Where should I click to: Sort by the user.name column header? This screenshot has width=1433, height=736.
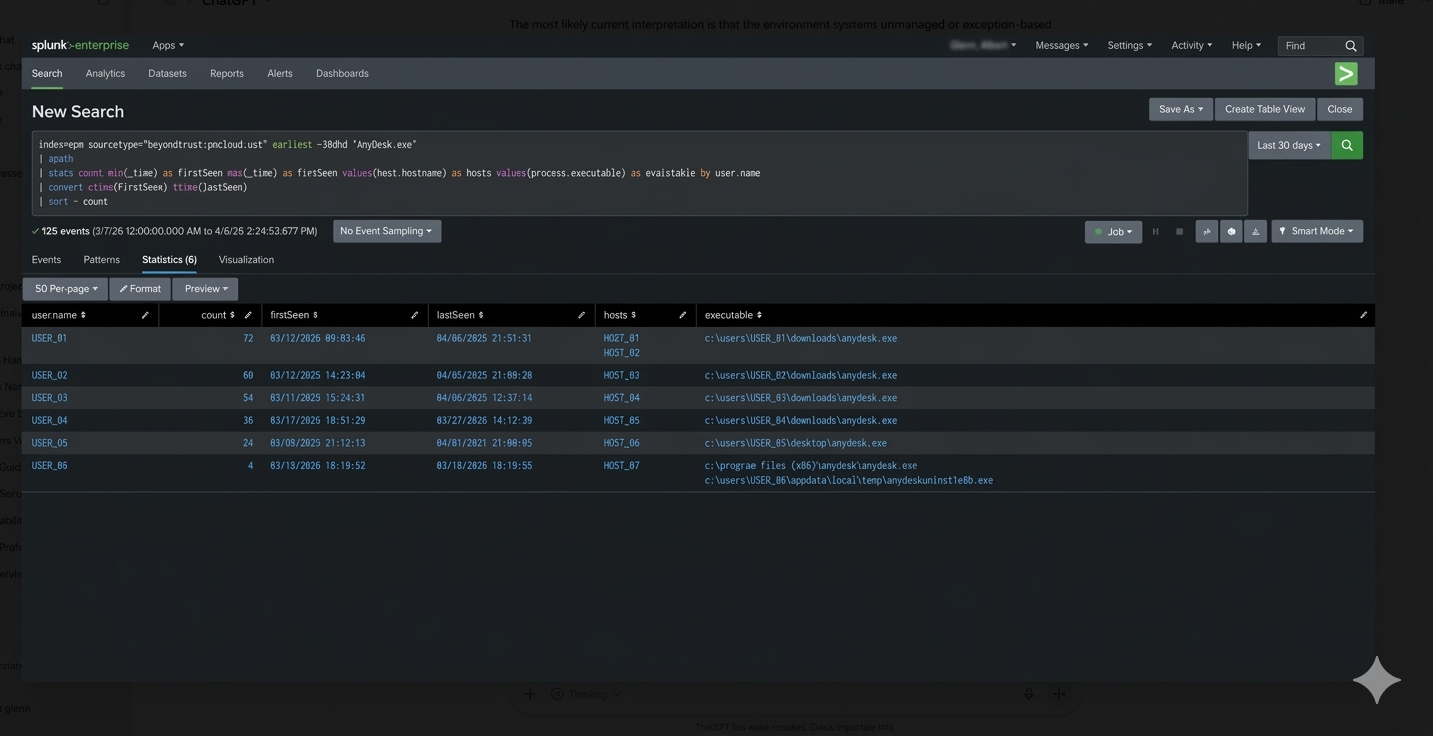click(58, 315)
